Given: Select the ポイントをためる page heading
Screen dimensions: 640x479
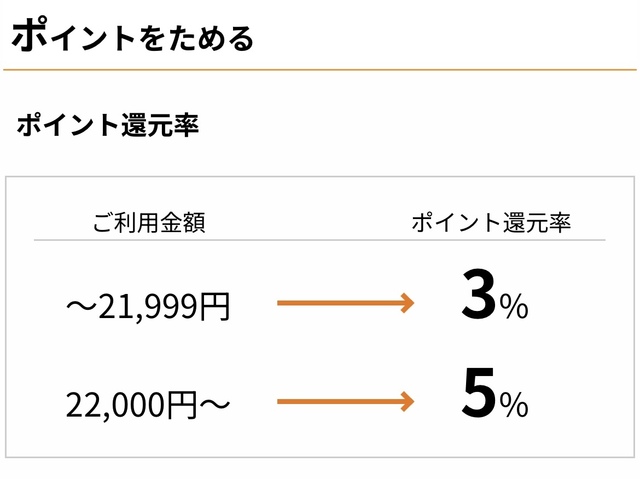Looking at the screenshot, I should coord(132,37).
